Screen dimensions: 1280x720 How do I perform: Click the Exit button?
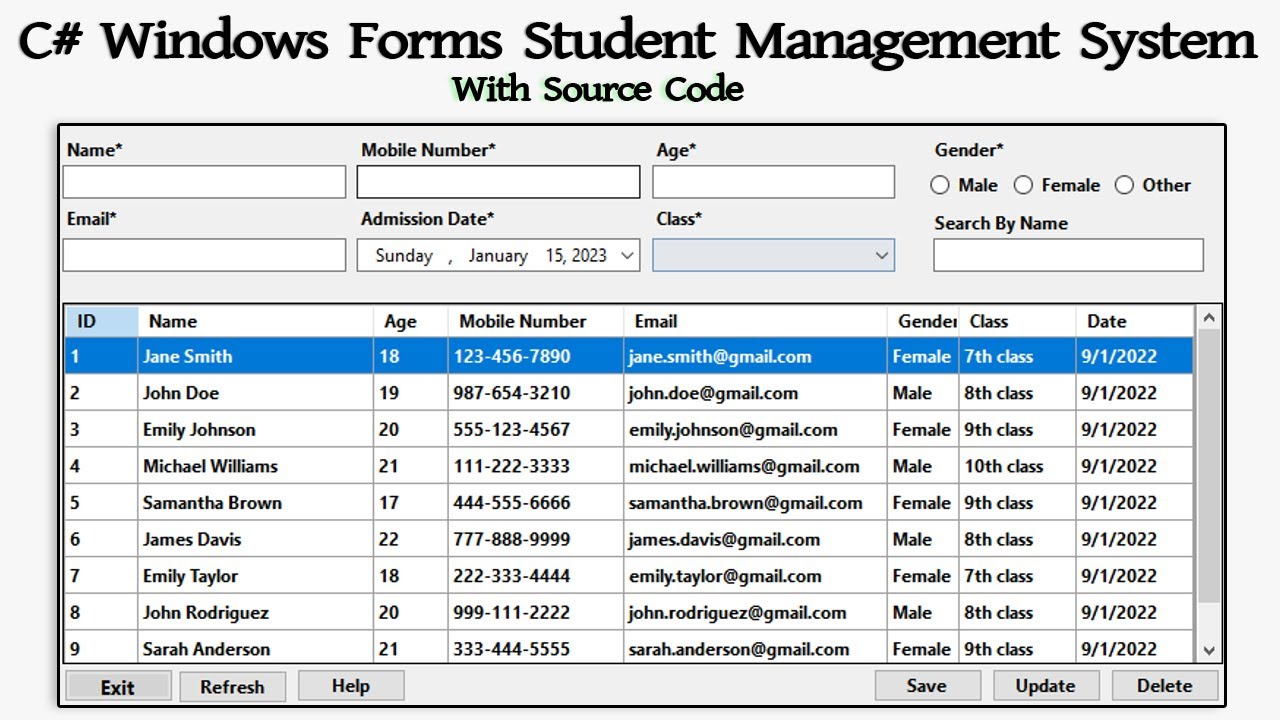tap(118, 687)
